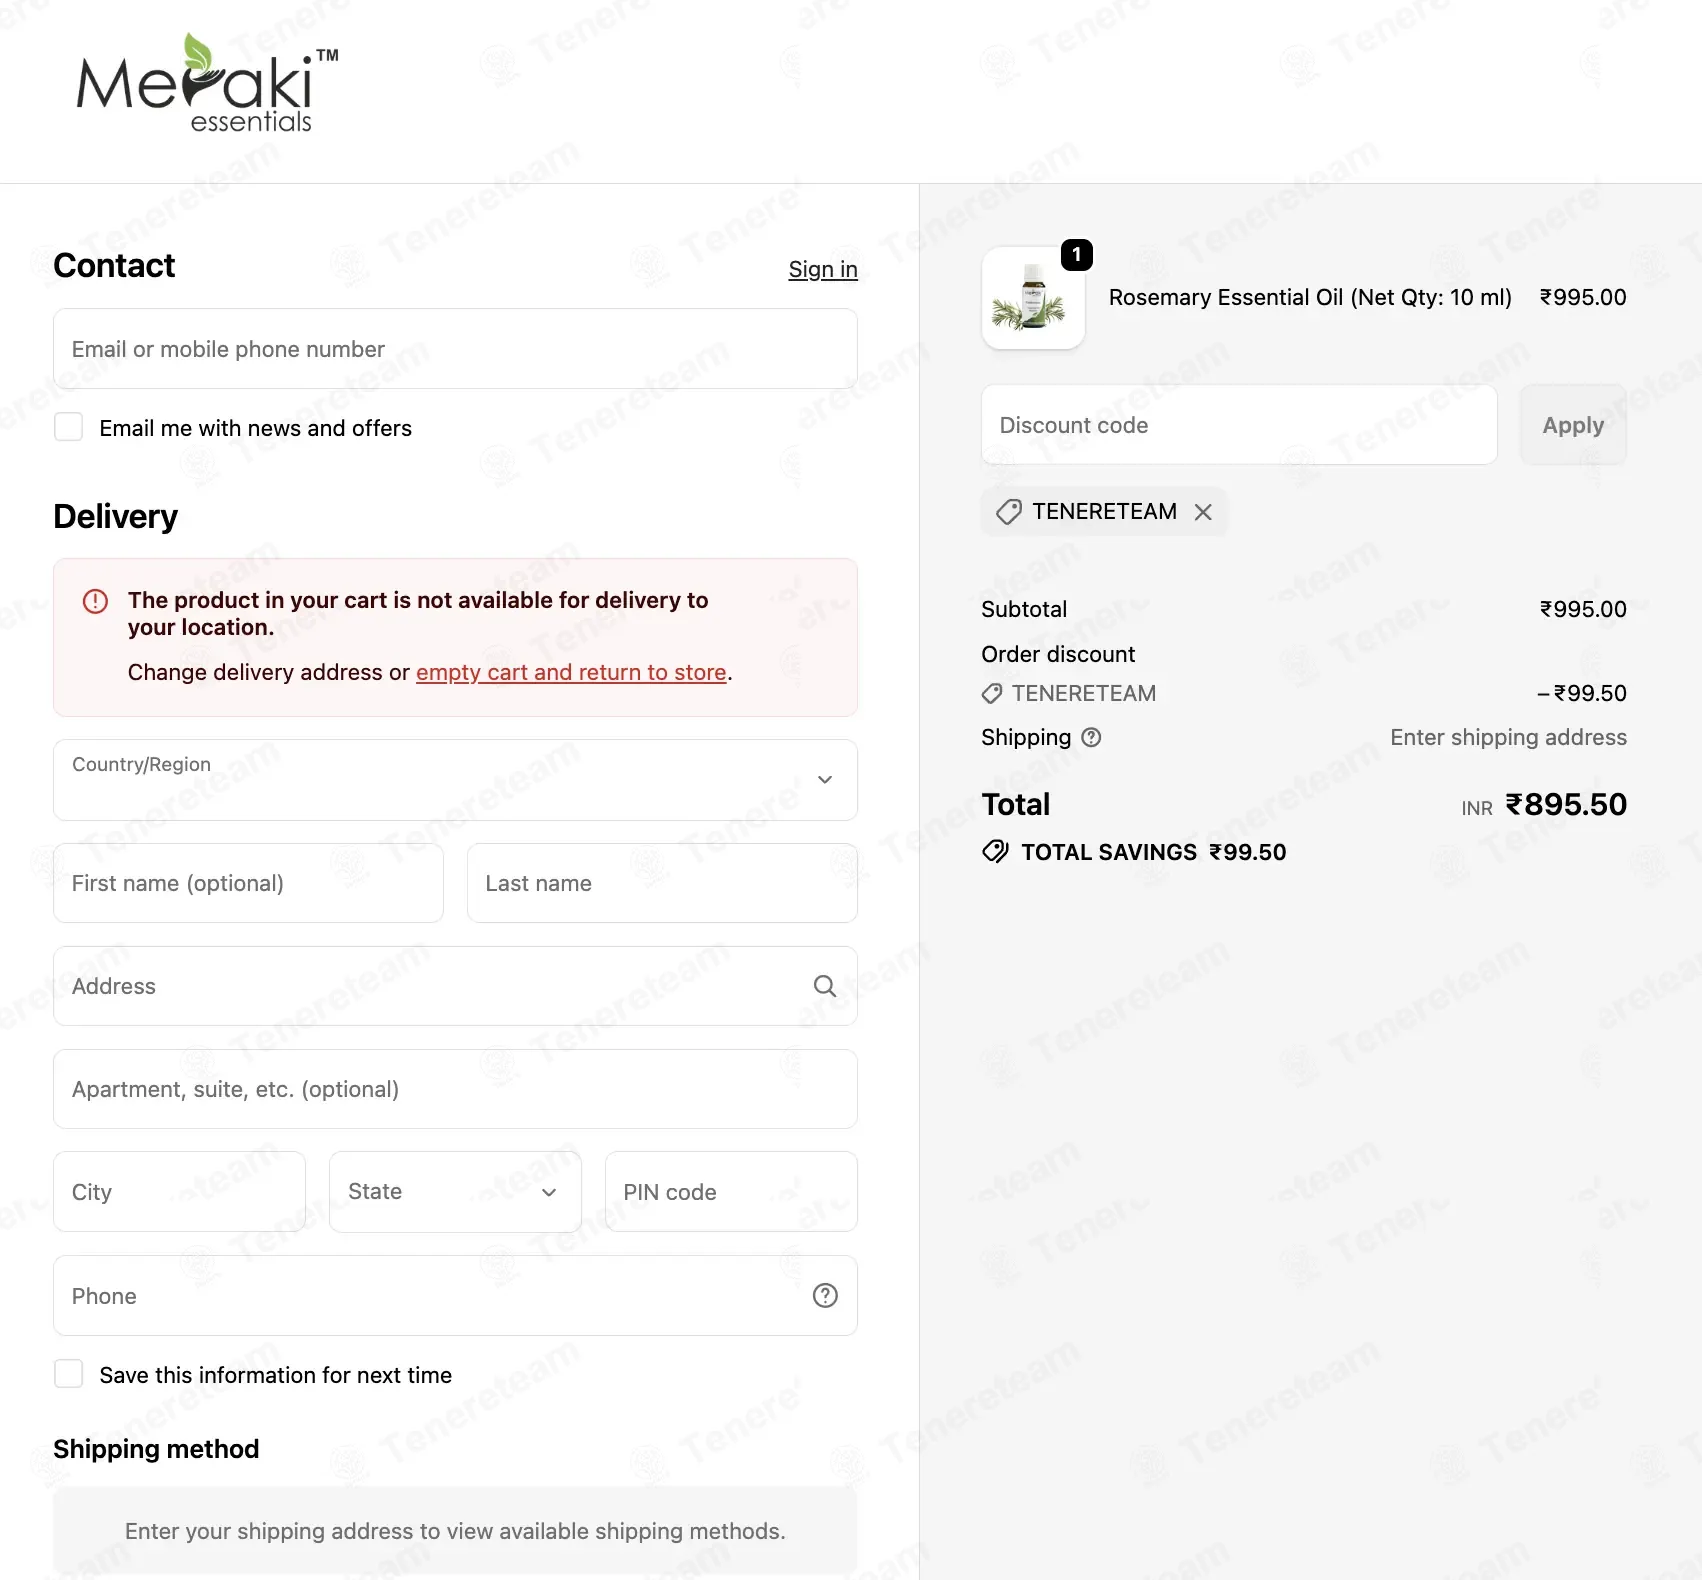Expand the State dropdown
The height and width of the screenshot is (1580, 1702).
(455, 1192)
